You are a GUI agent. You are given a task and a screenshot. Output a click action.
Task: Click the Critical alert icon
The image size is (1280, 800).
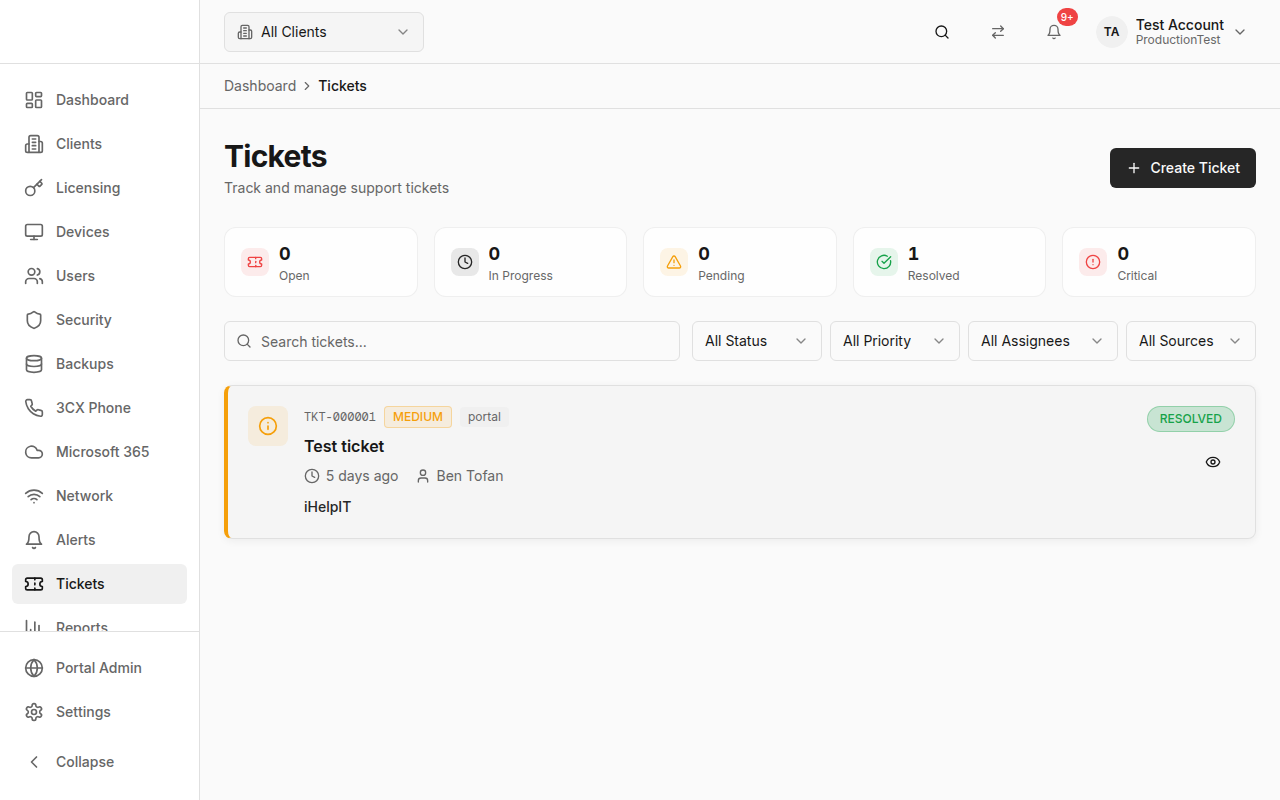pos(1093,262)
